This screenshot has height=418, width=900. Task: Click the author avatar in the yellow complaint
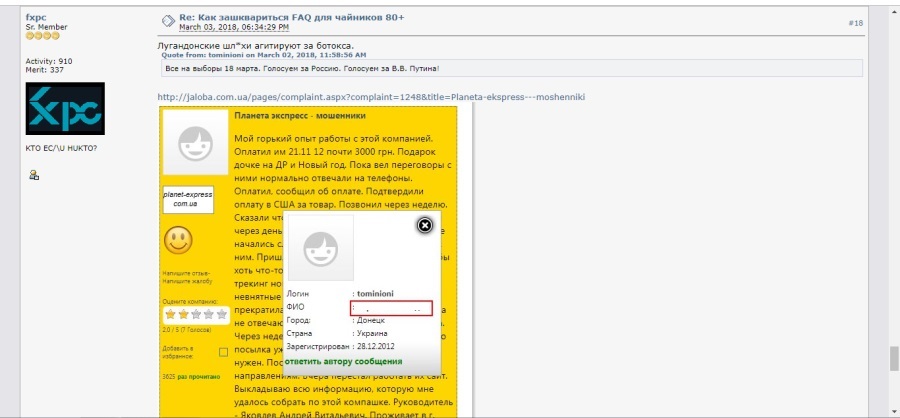click(196, 143)
